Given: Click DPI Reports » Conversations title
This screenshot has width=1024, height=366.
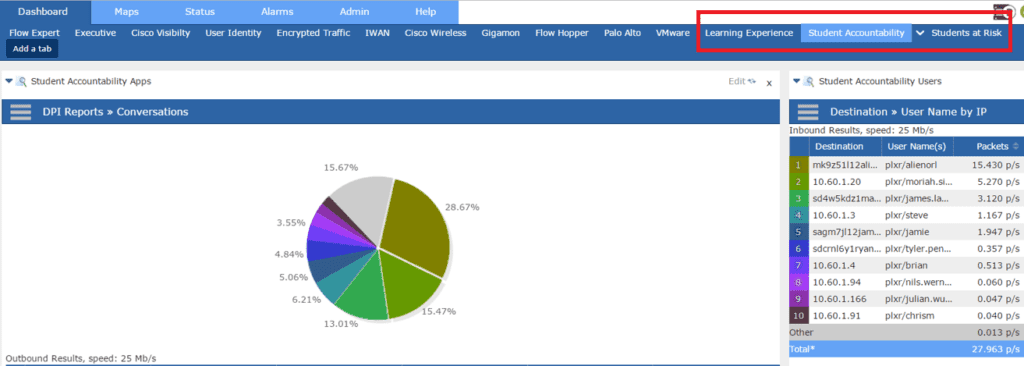Looking at the screenshot, I should pyautogui.click(x=116, y=112).
